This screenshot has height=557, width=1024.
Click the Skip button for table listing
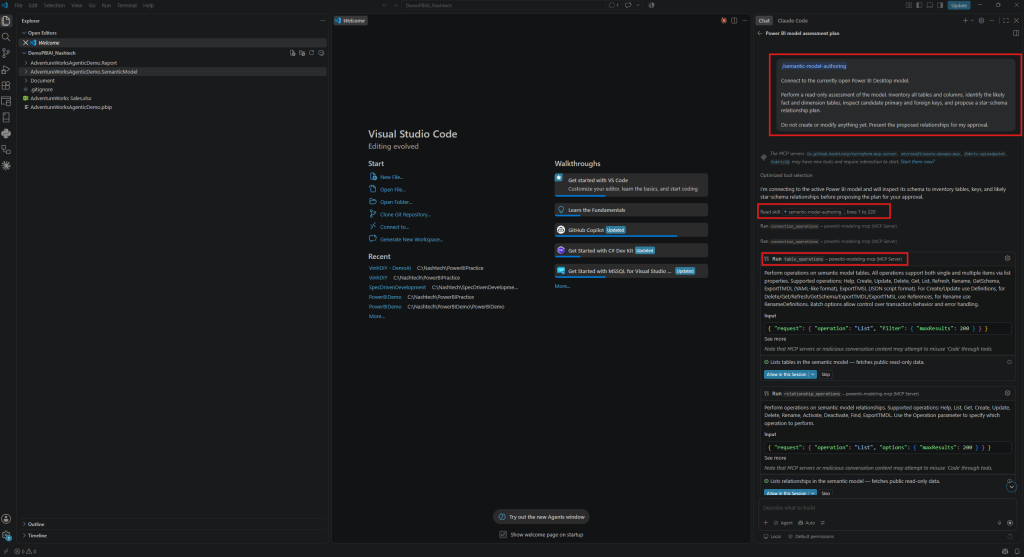tap(825, 374)
